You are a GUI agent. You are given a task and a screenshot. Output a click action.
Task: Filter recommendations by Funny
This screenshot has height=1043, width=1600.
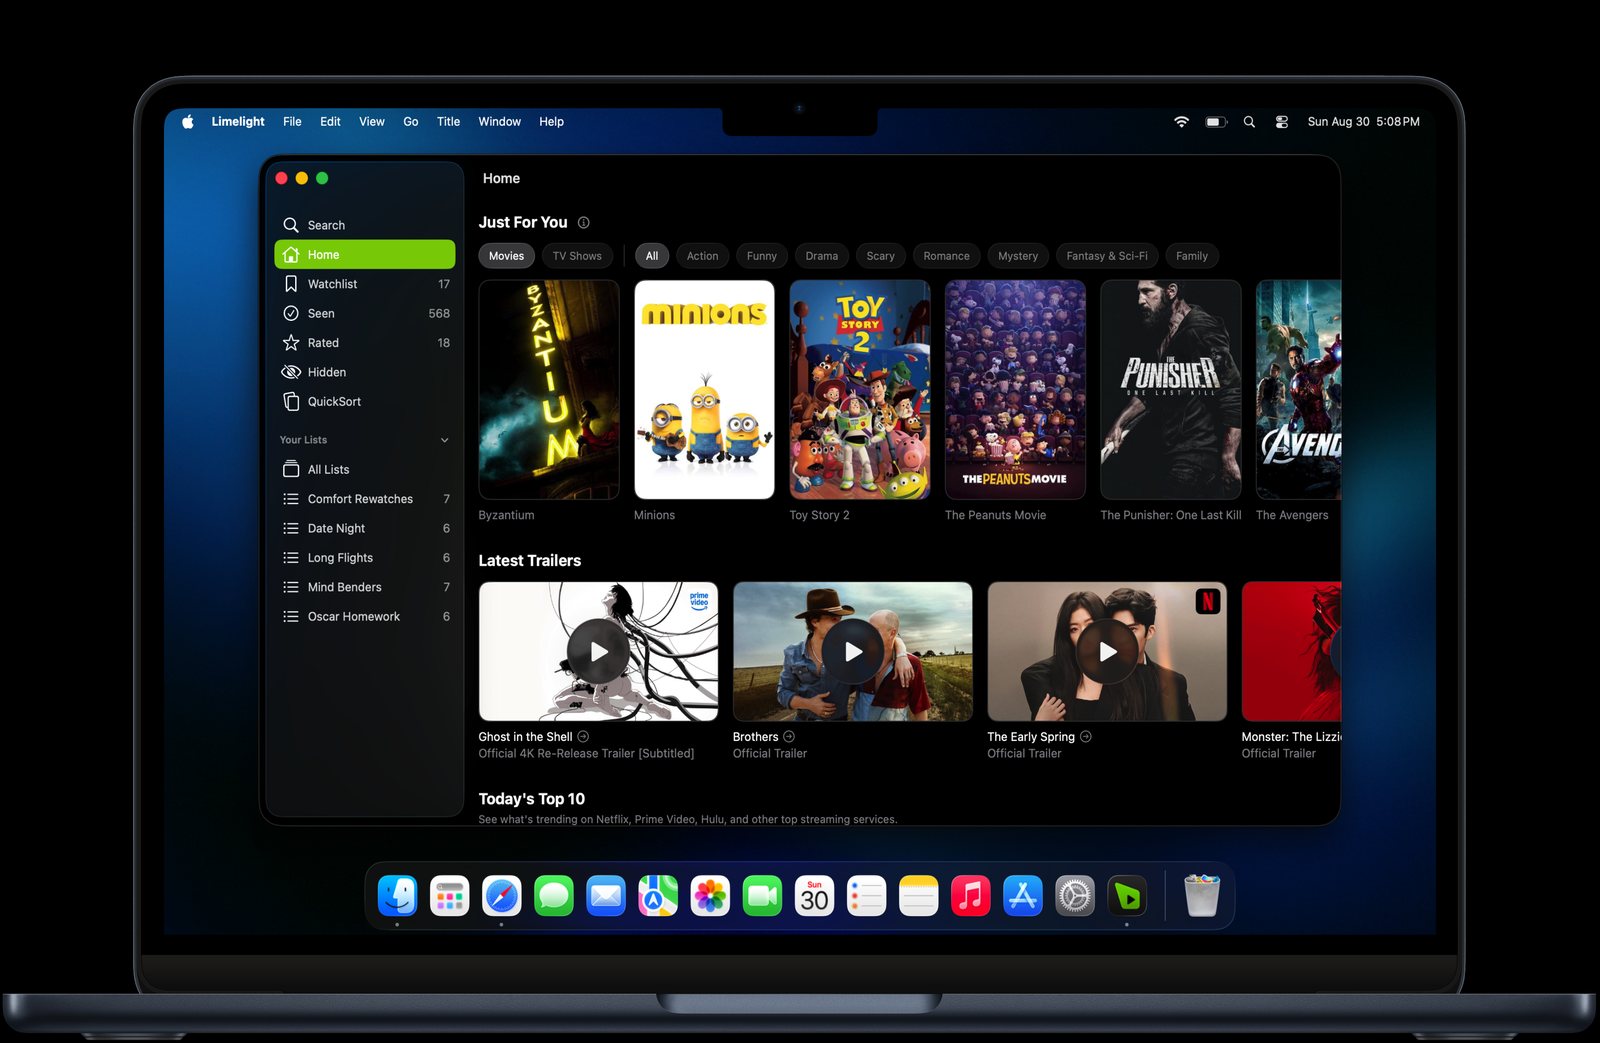[x=762, y=256]
